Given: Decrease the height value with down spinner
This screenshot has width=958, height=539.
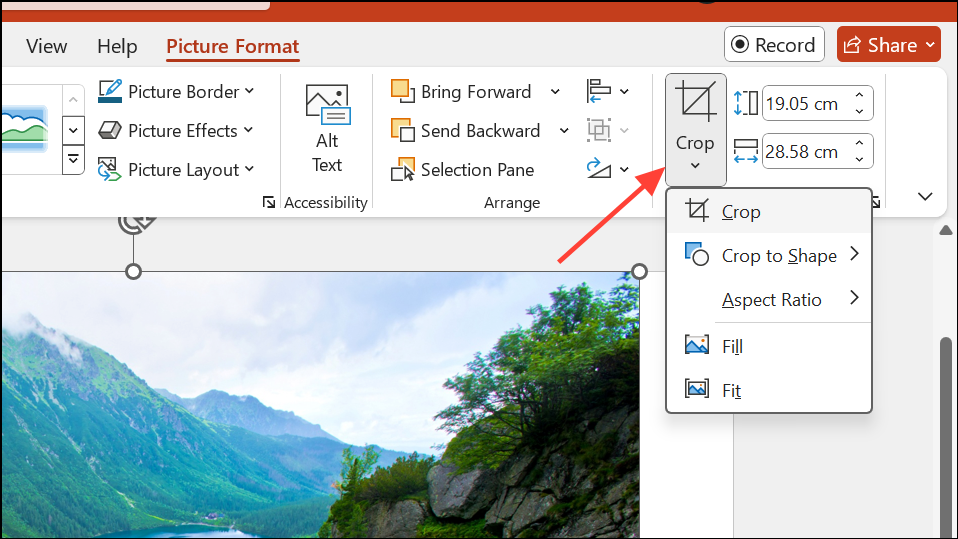Looking at the screenshot, I should coord(860,112).
